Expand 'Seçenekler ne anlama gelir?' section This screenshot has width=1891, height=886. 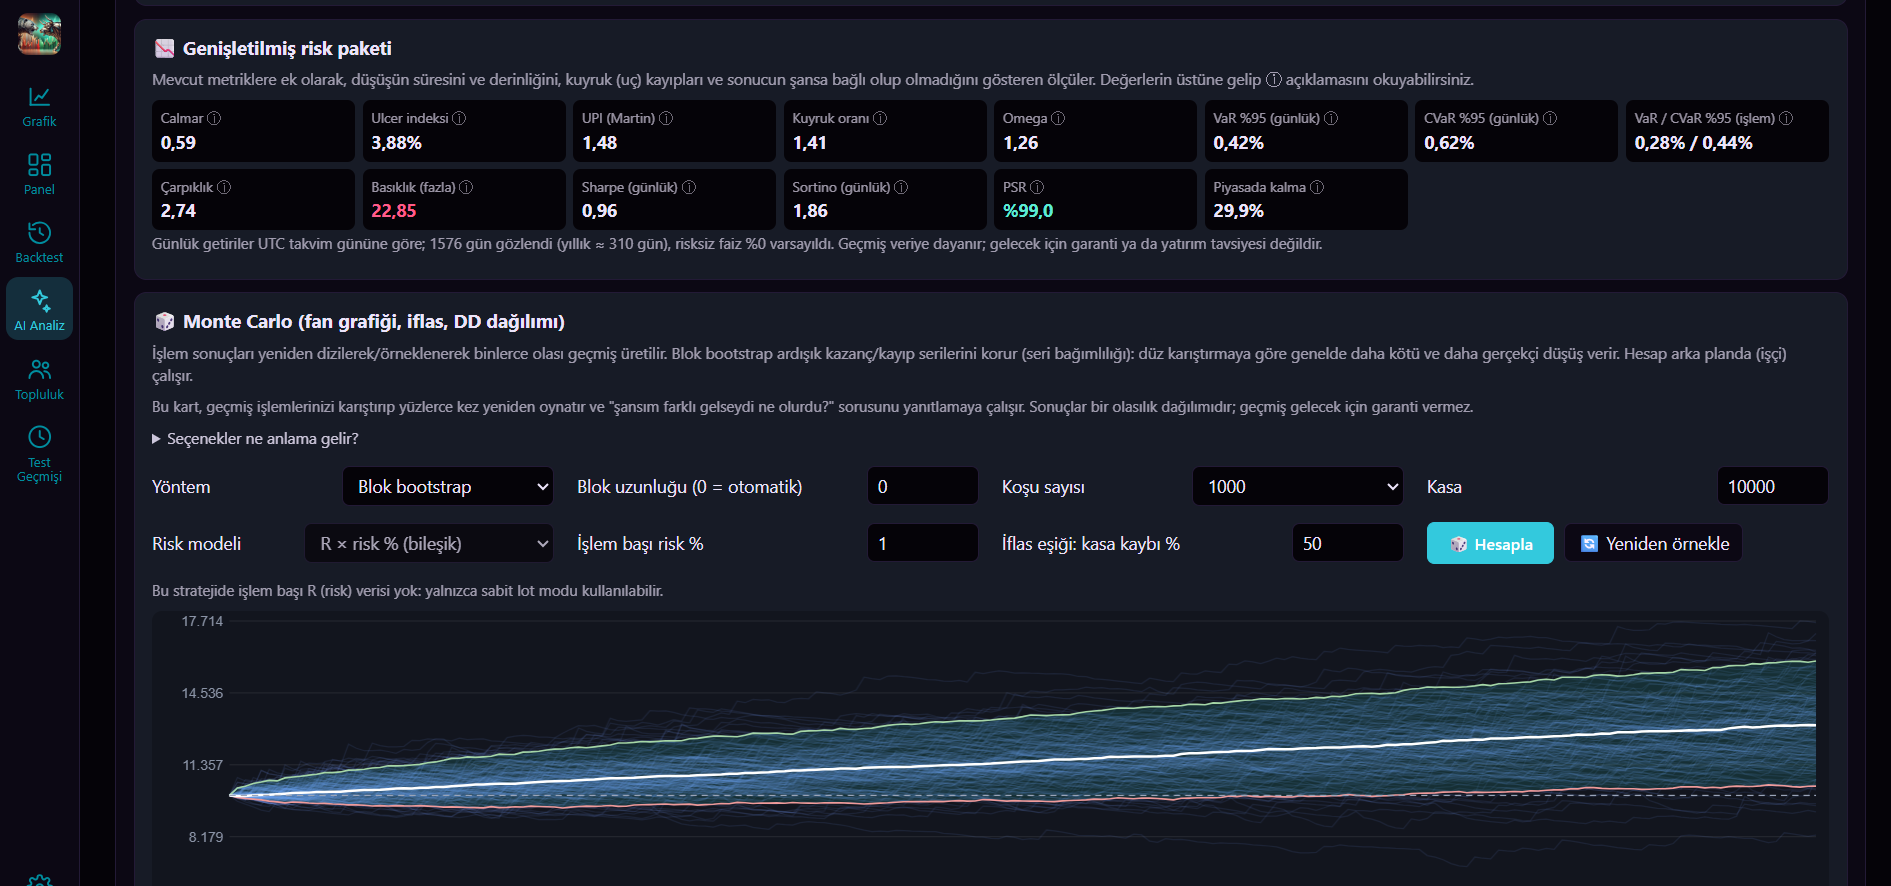tap(255, 439)
